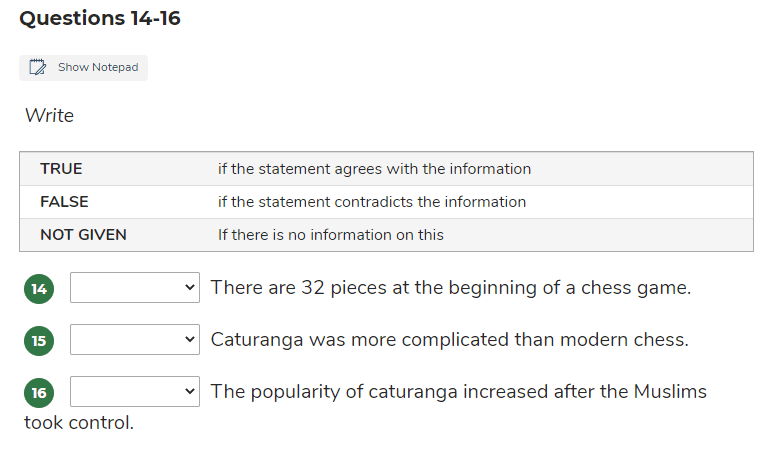
Task: Click "If there is no information on this"
Action: tap(331, 235)
